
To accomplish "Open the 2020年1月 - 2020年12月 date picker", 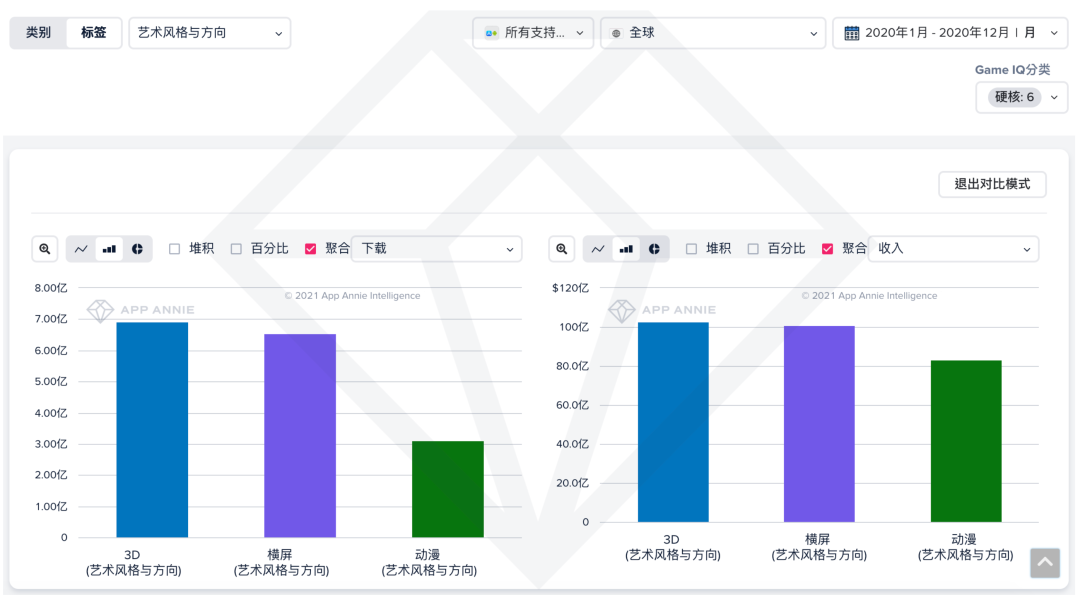I will coord(949,33).
